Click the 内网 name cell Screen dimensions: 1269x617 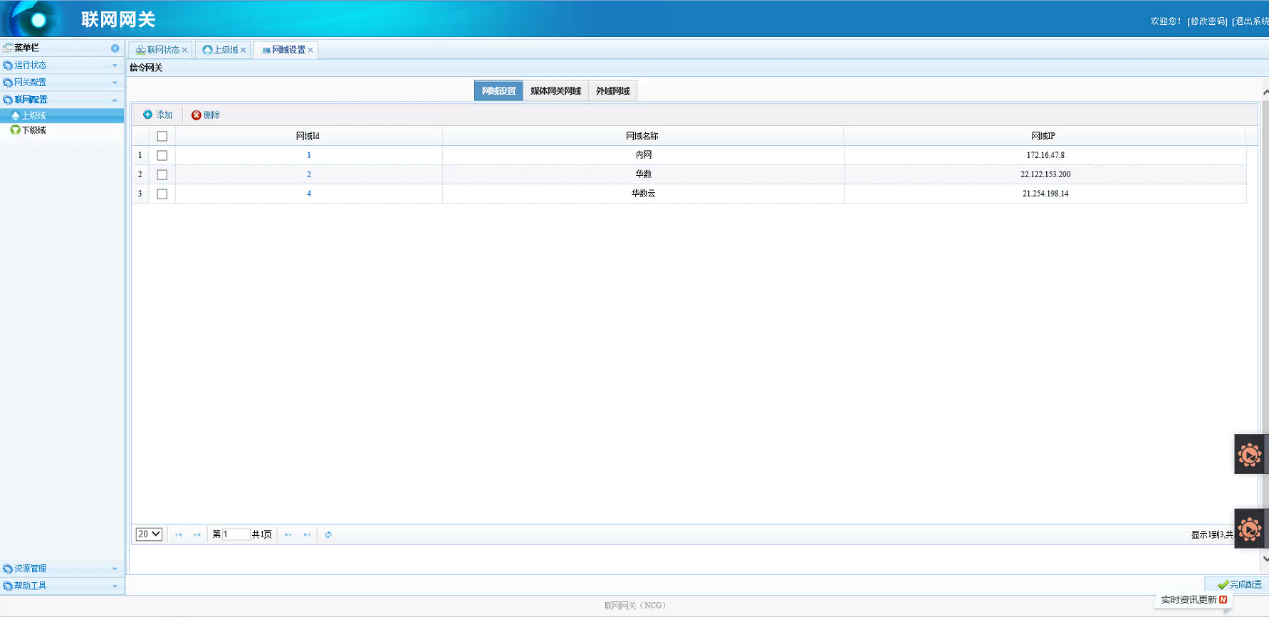pos(643,155)
